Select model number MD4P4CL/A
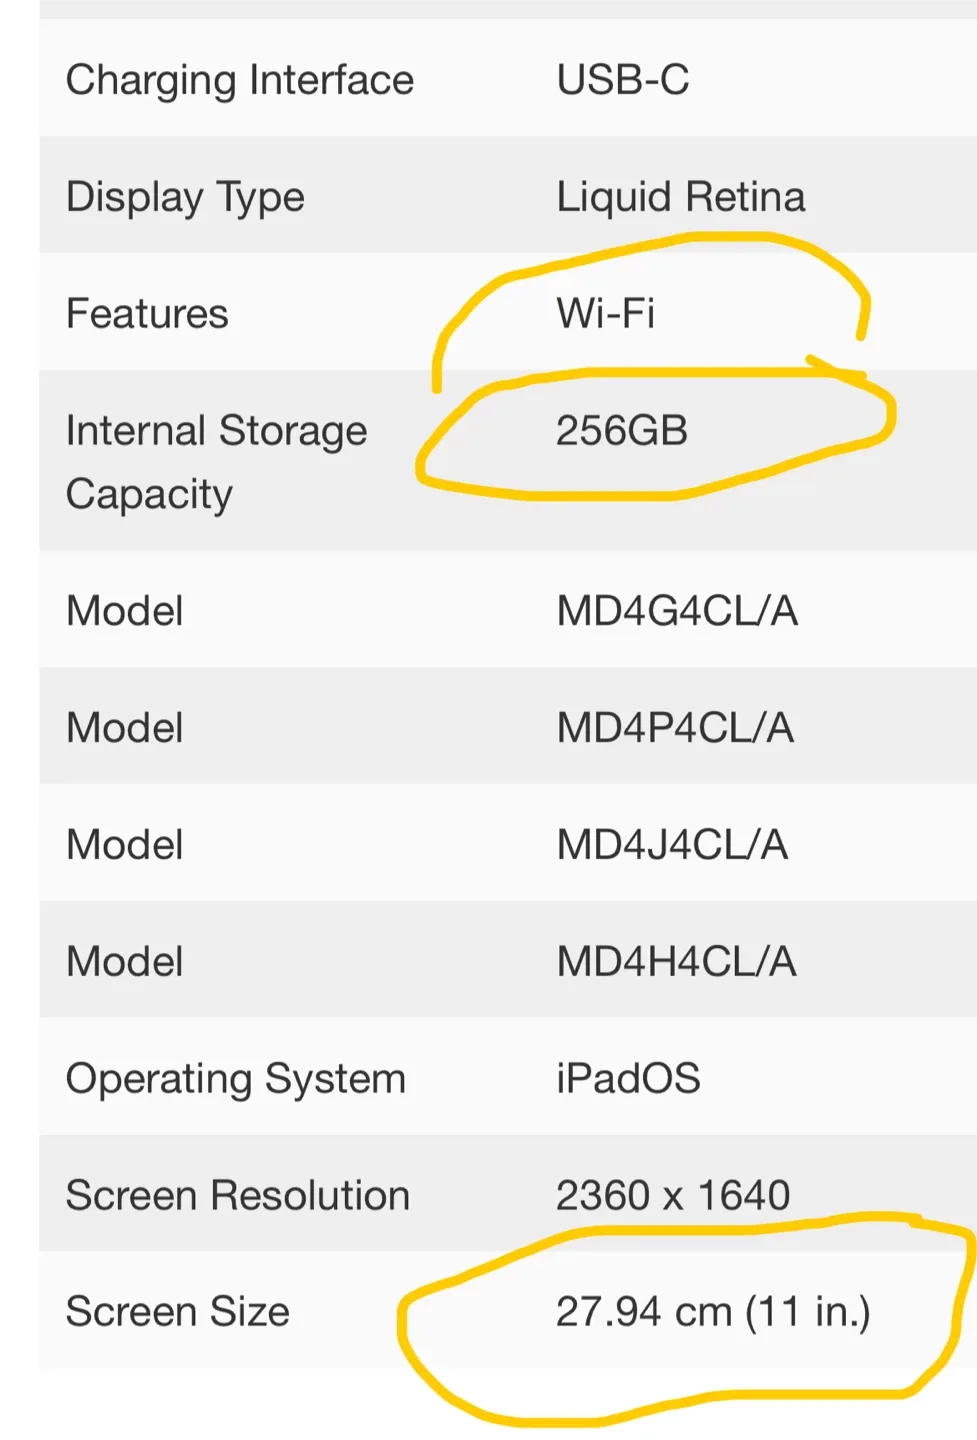 tap(675, 728)
